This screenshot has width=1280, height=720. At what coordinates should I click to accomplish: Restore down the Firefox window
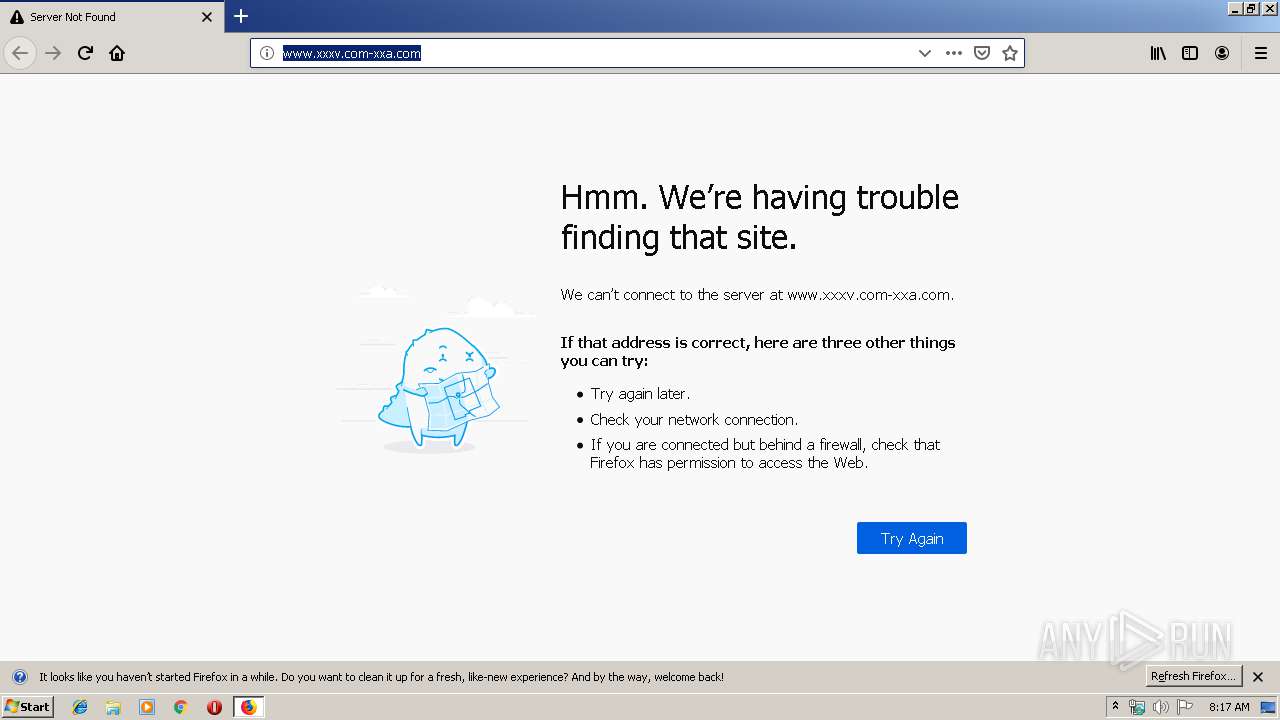[x=1251, y=8]
